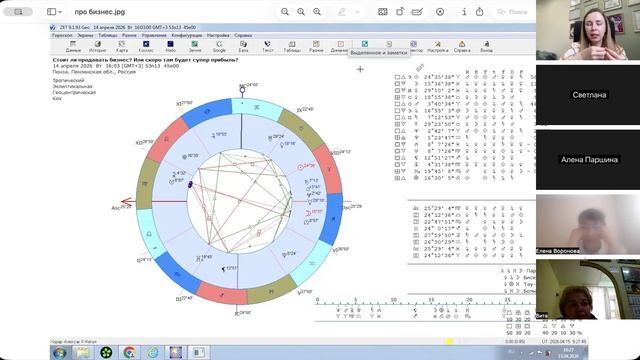Open the Конфигурация menu
This screenshot has width=640, height=360.
[x=187, y=36]
